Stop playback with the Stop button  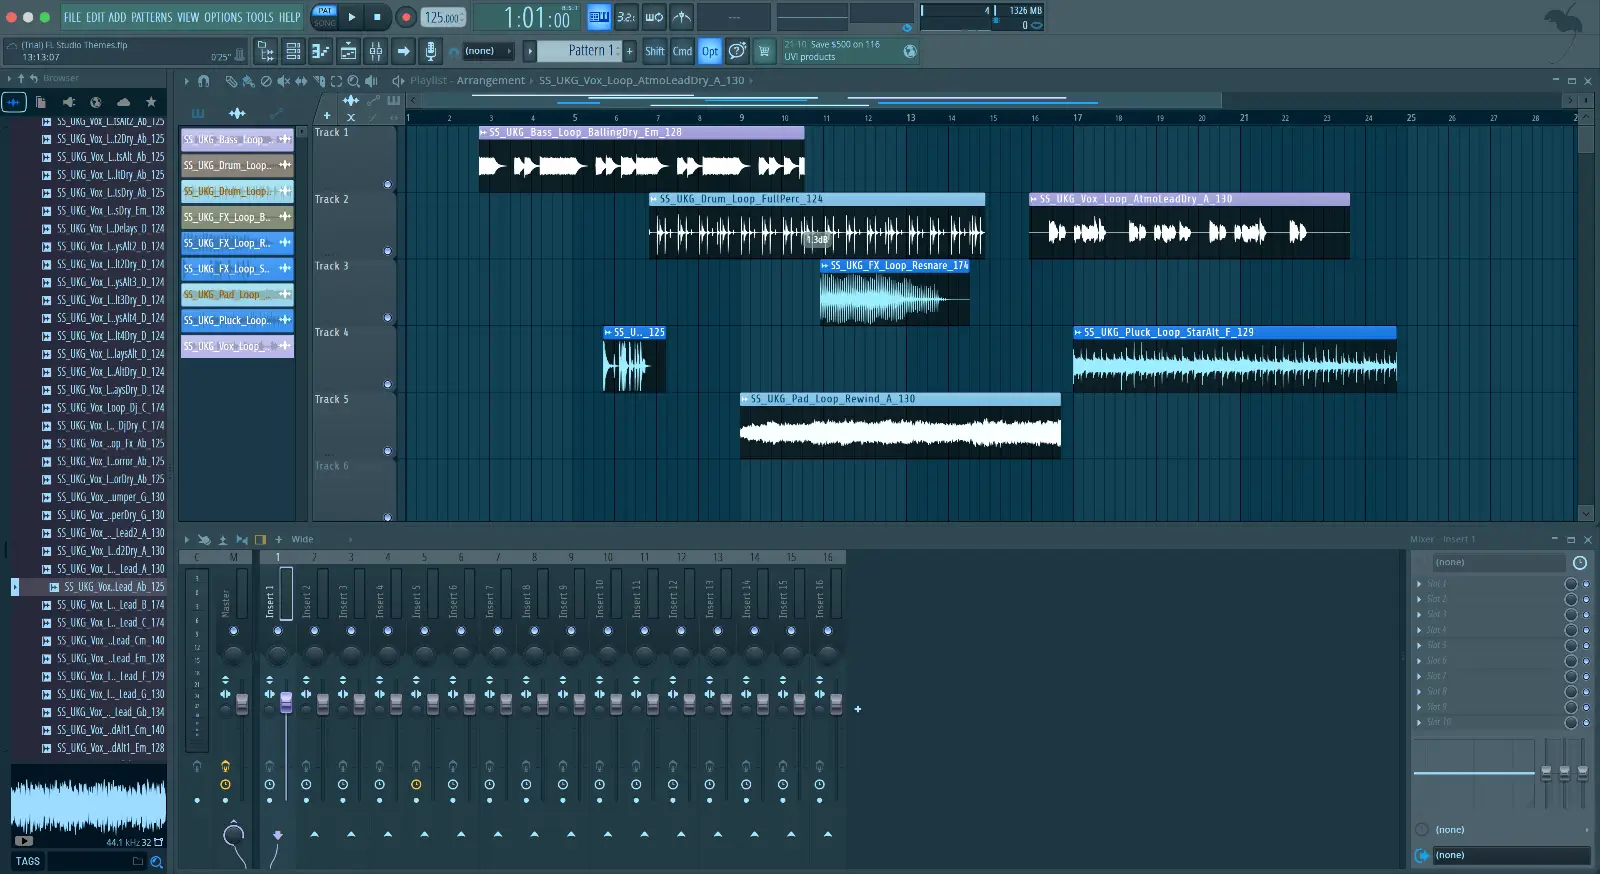pyautogui.click(x=377, y=17)
